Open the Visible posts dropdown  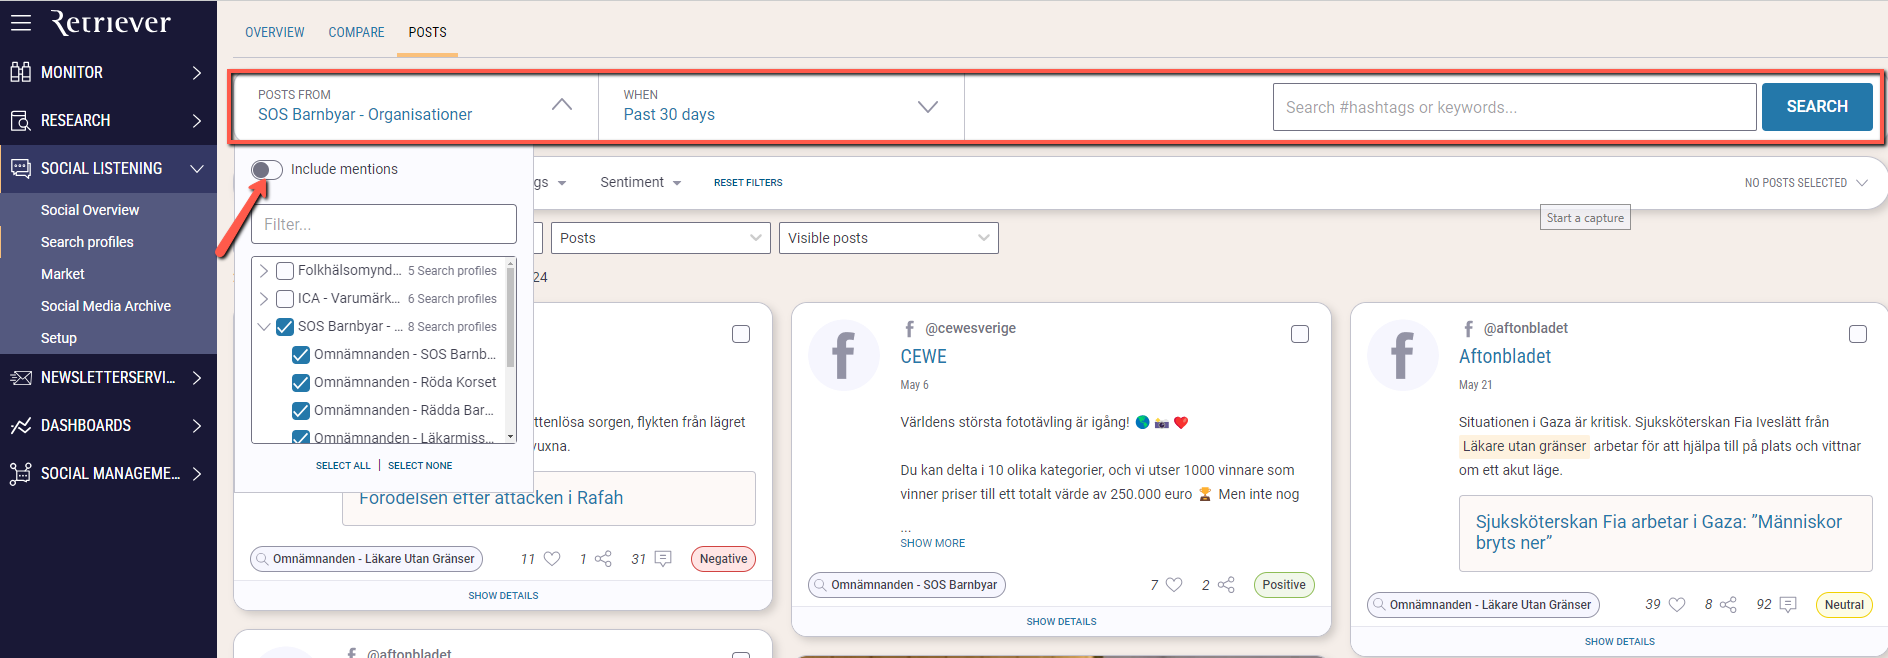(x=888, y=238)
